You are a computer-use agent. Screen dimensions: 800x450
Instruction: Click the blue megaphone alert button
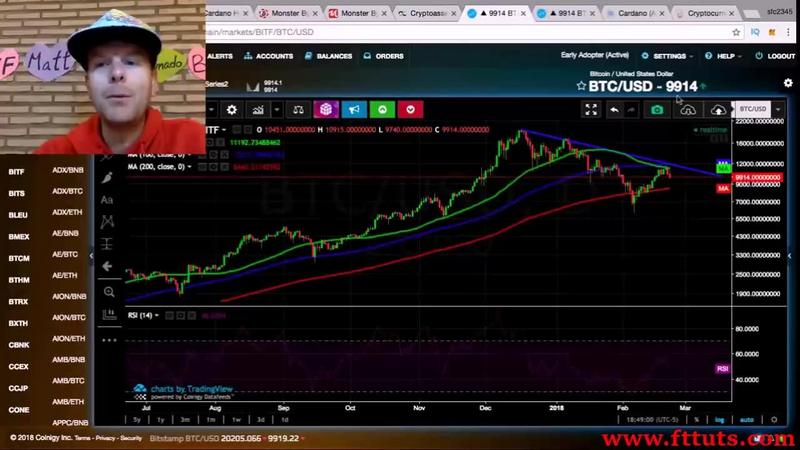click(354, 109)
